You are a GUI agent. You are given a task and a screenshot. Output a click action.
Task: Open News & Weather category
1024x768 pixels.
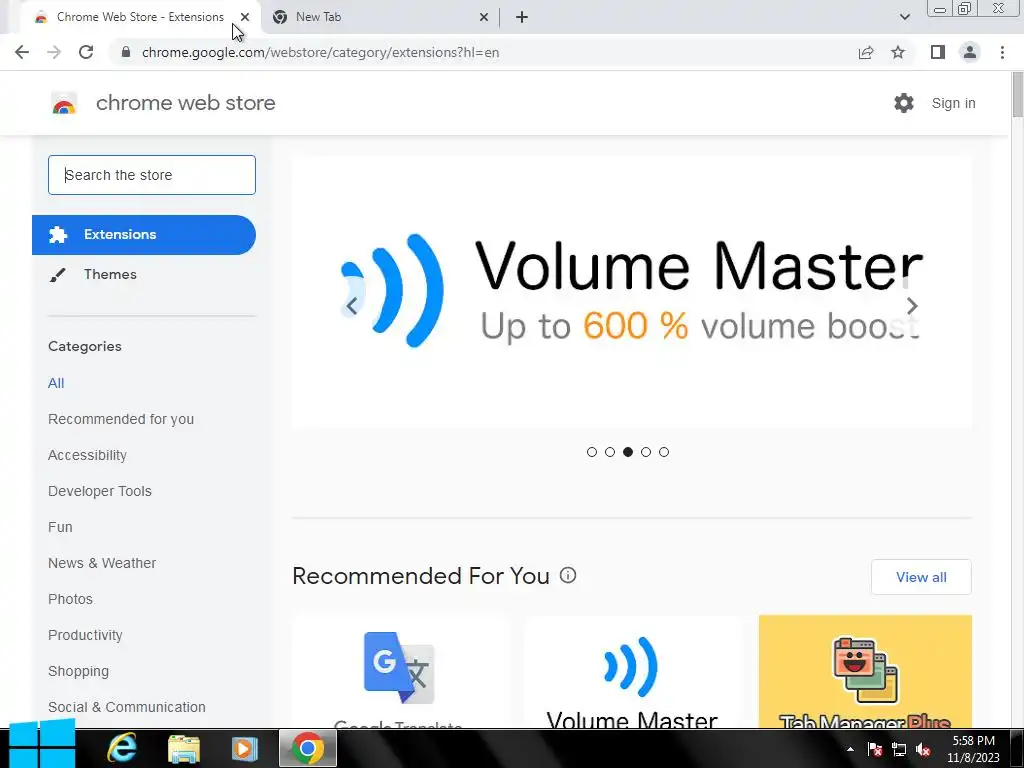coord(102,563)
